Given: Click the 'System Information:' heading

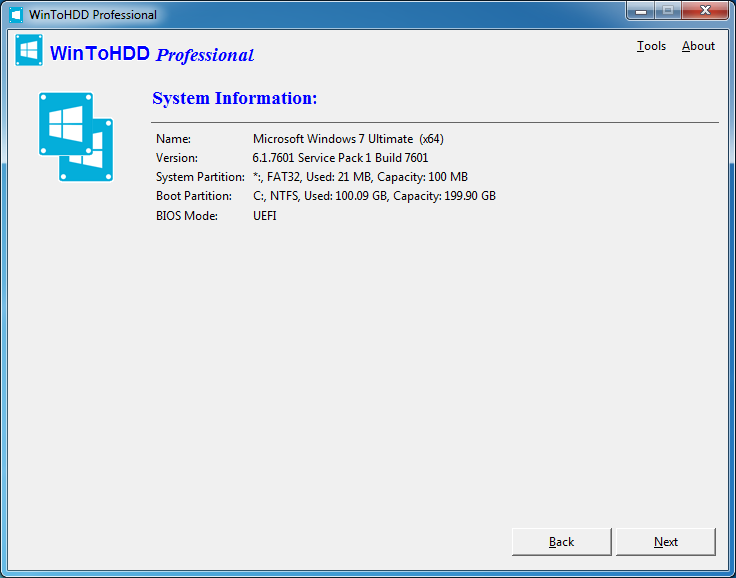Looking at the screenshot, I should point(235,99).
